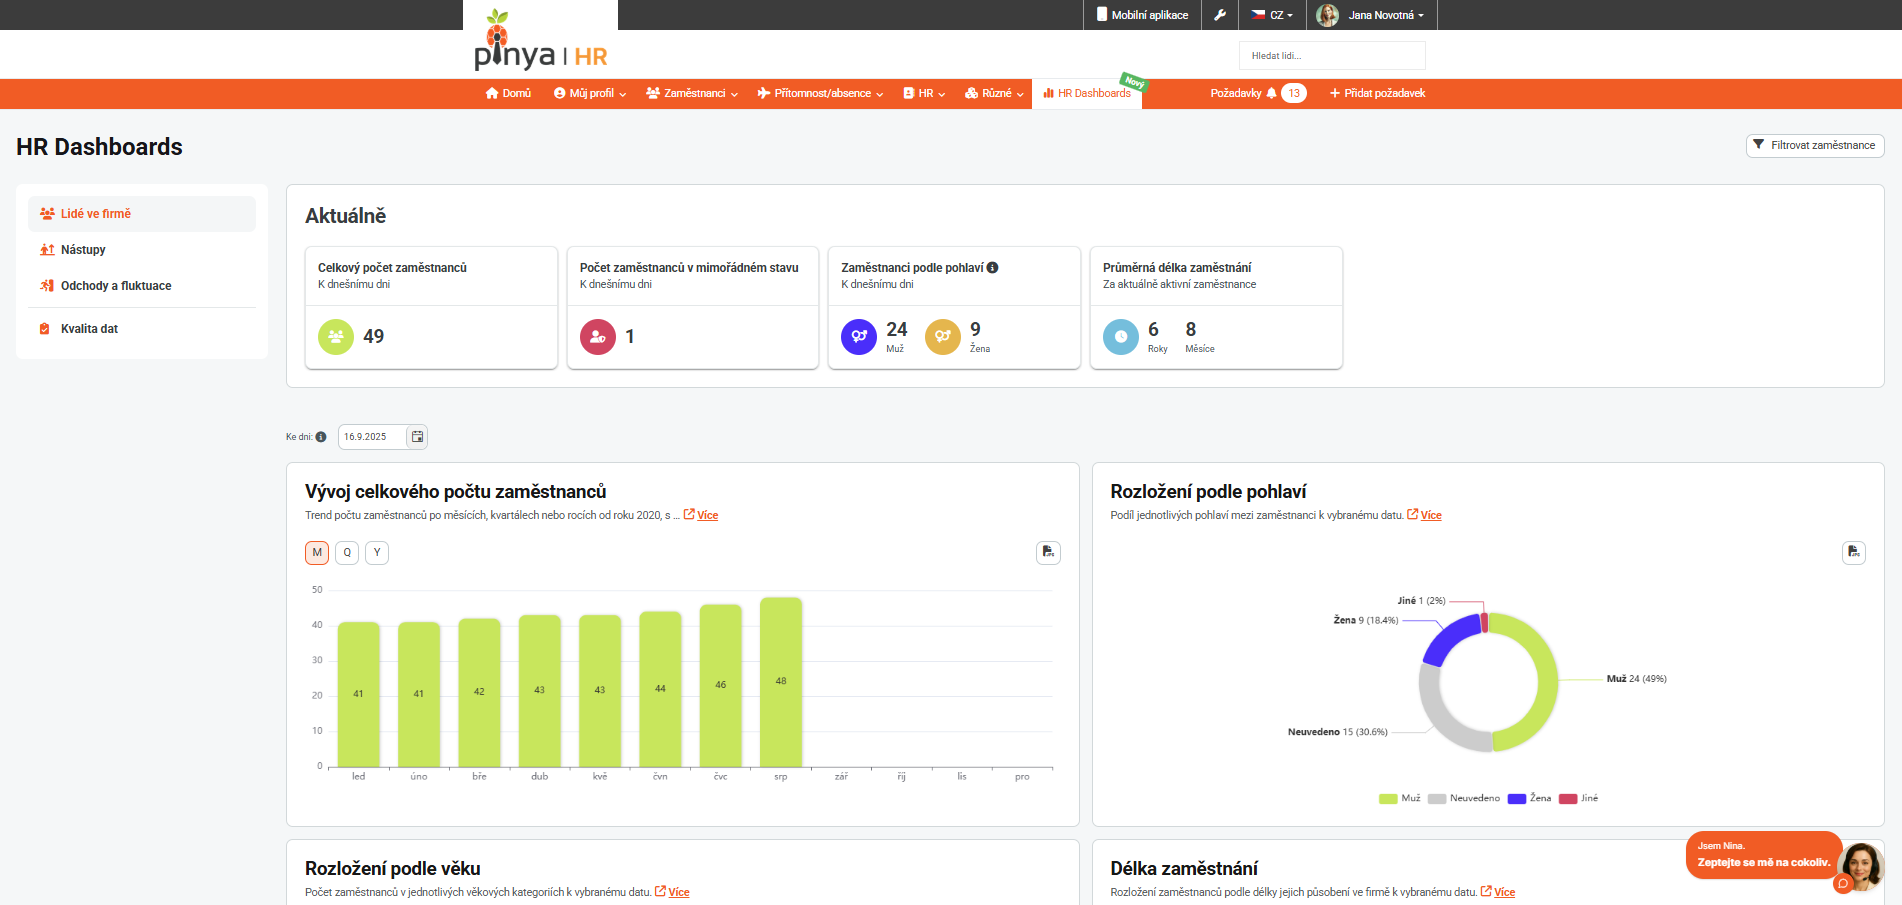This screenshot has width=1902, height=905.
Task: Switch chart to monthly view M
Action: point(317,553)
